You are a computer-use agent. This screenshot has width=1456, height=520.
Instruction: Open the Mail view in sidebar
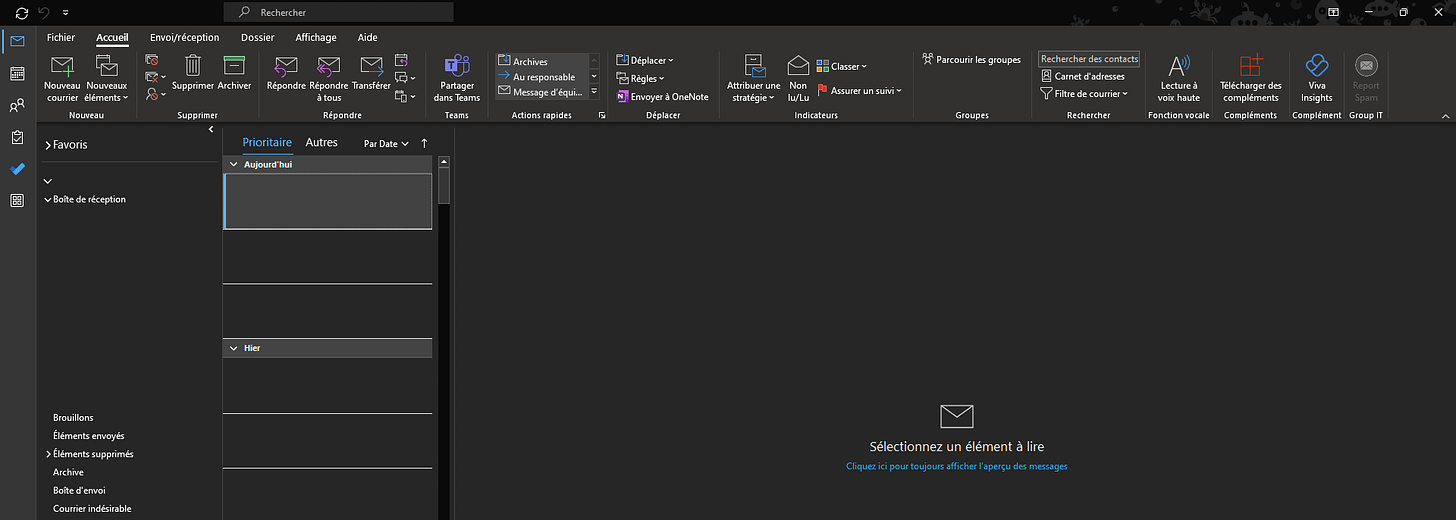(17, 41)
